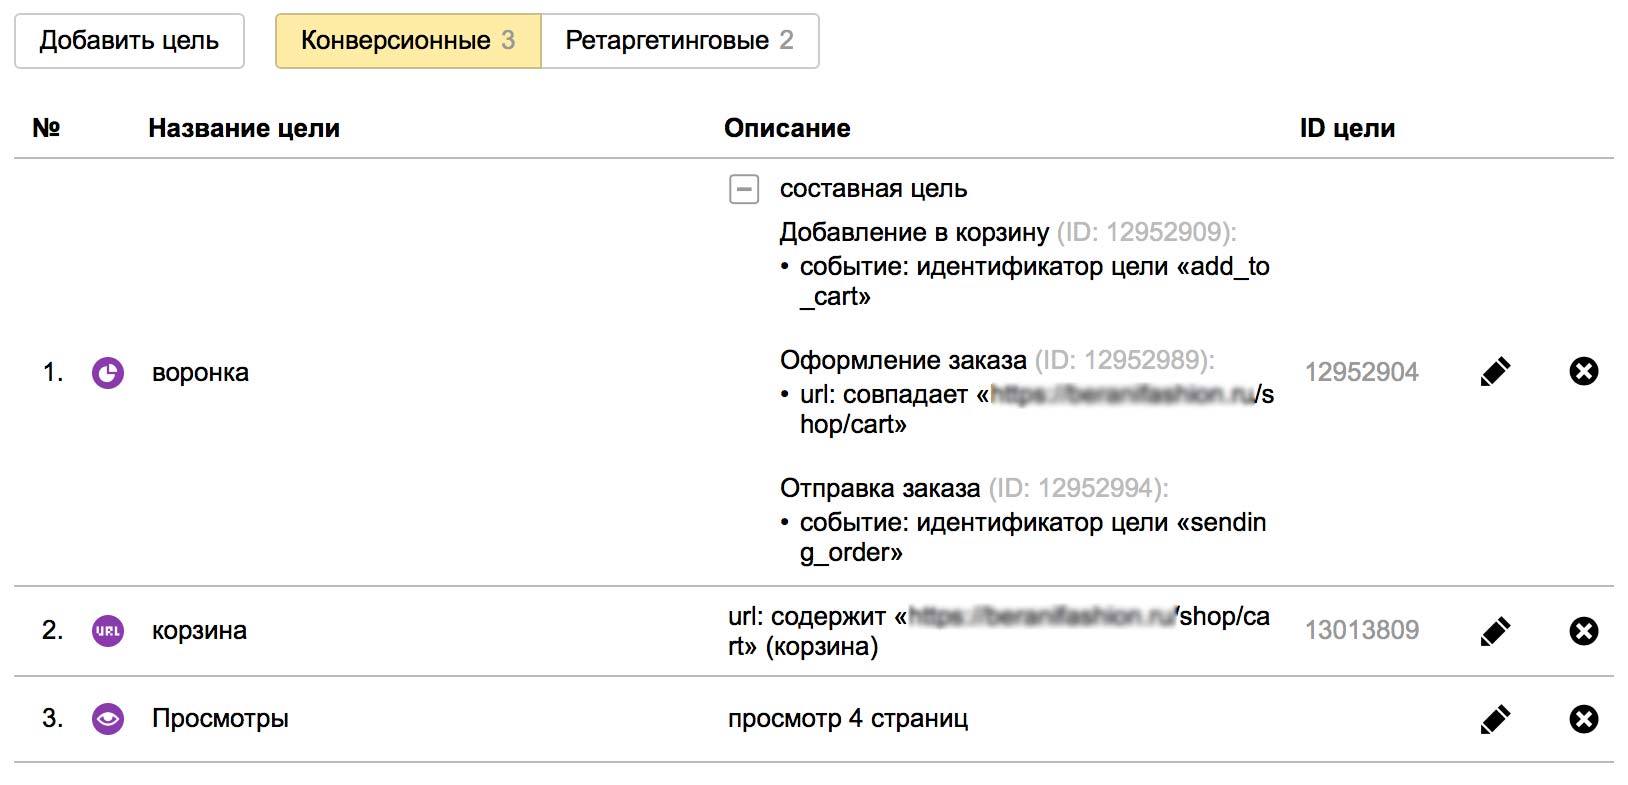This screenshot has width=1628, height=785.
Task: Delete the корзина goal
Action: tap(1584, 631)
